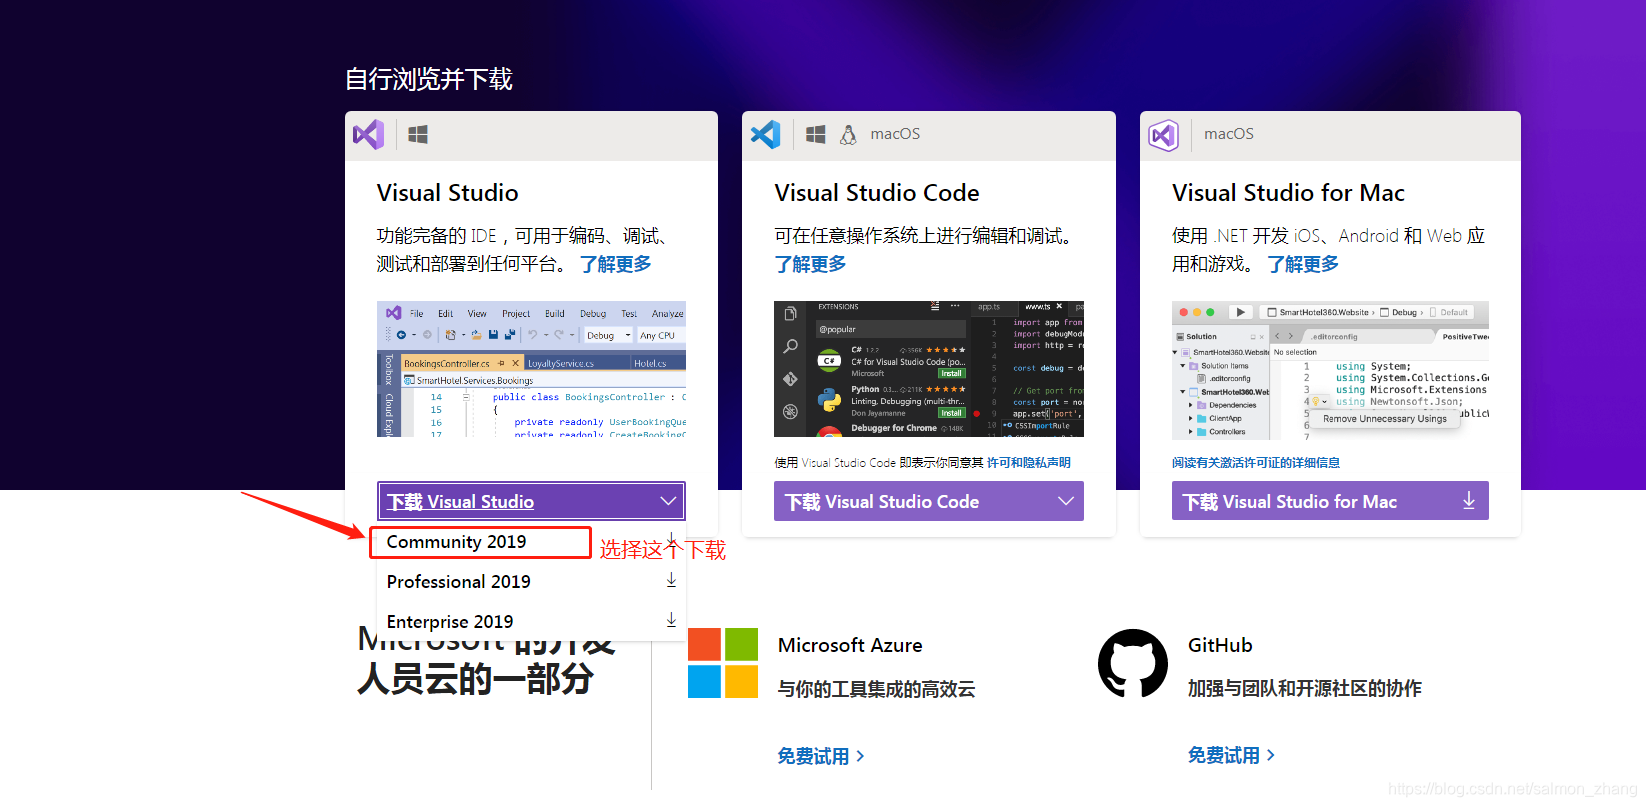1646x807 pixels.
Task: Open 了解更多 link under Visual Studio
Action: [616, 264]
